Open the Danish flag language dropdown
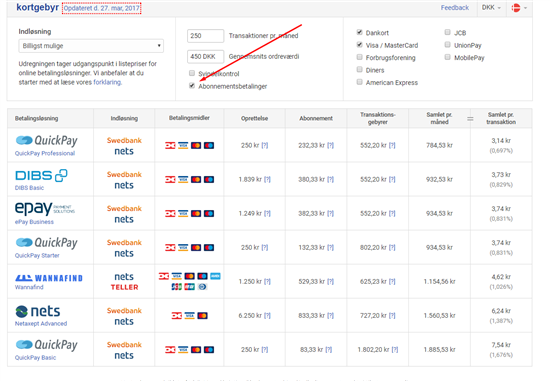This screenshot has height=381, width=550. [x=519, y=7]
